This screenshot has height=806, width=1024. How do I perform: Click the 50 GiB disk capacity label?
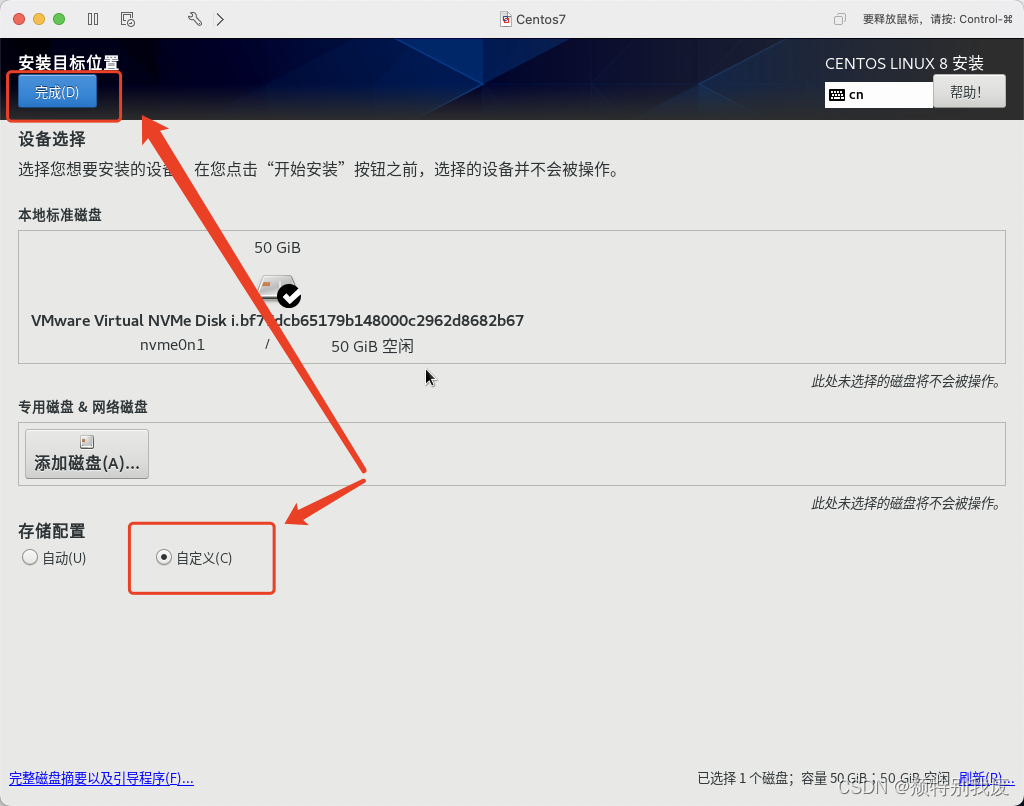(x=278, y=248)
